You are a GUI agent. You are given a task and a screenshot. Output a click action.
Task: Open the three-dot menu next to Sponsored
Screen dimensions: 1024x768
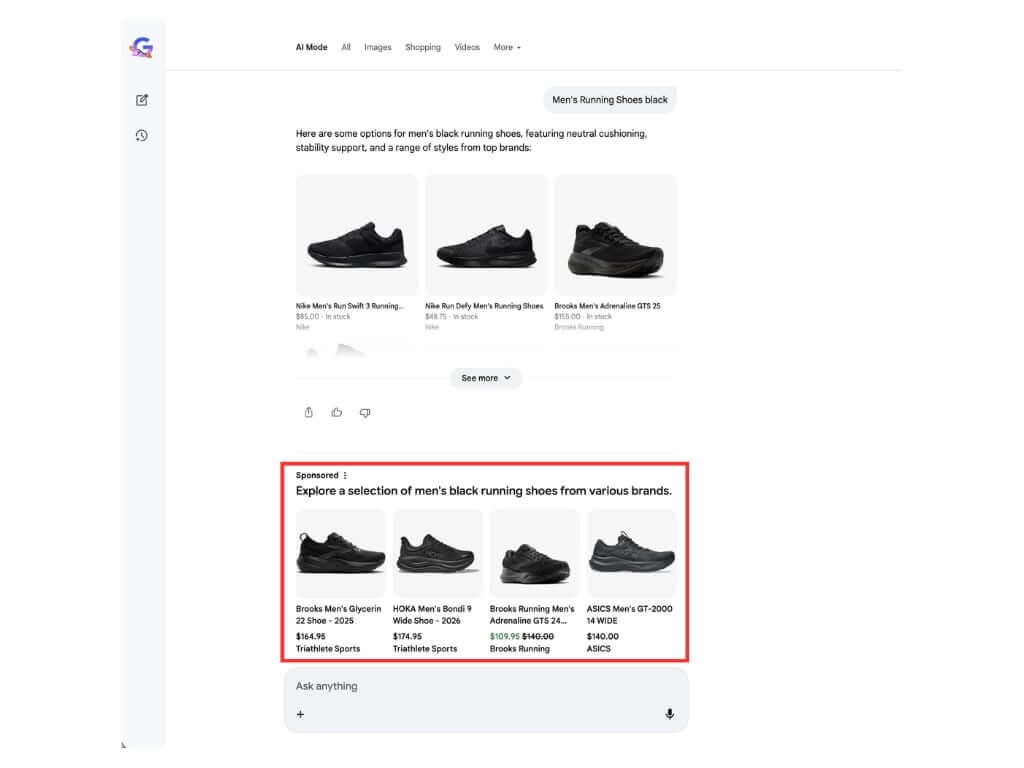(x=345, y=475)
